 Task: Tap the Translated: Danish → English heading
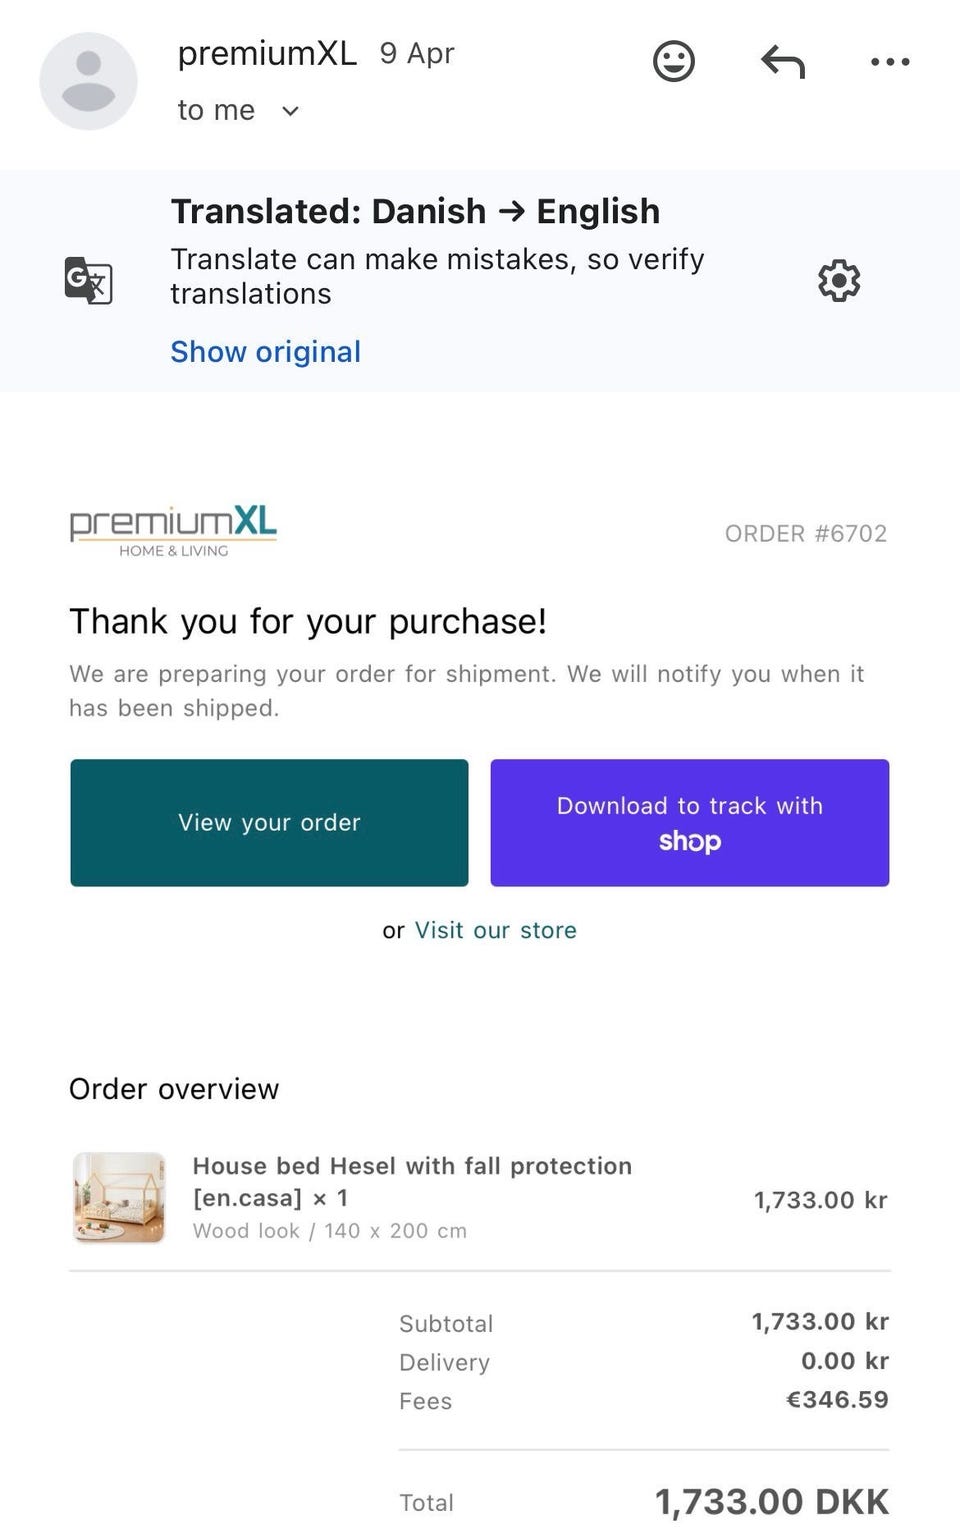click(x=415, y=212)
